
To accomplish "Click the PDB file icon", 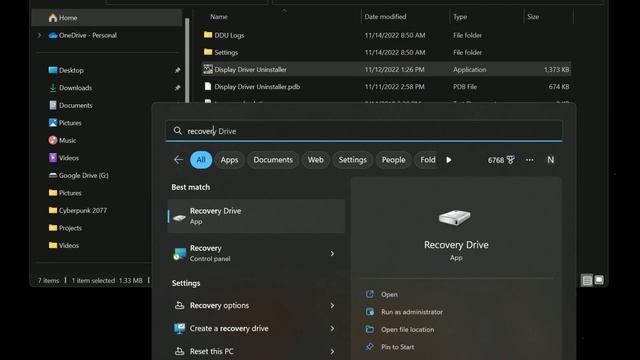I will click(208, 87).
